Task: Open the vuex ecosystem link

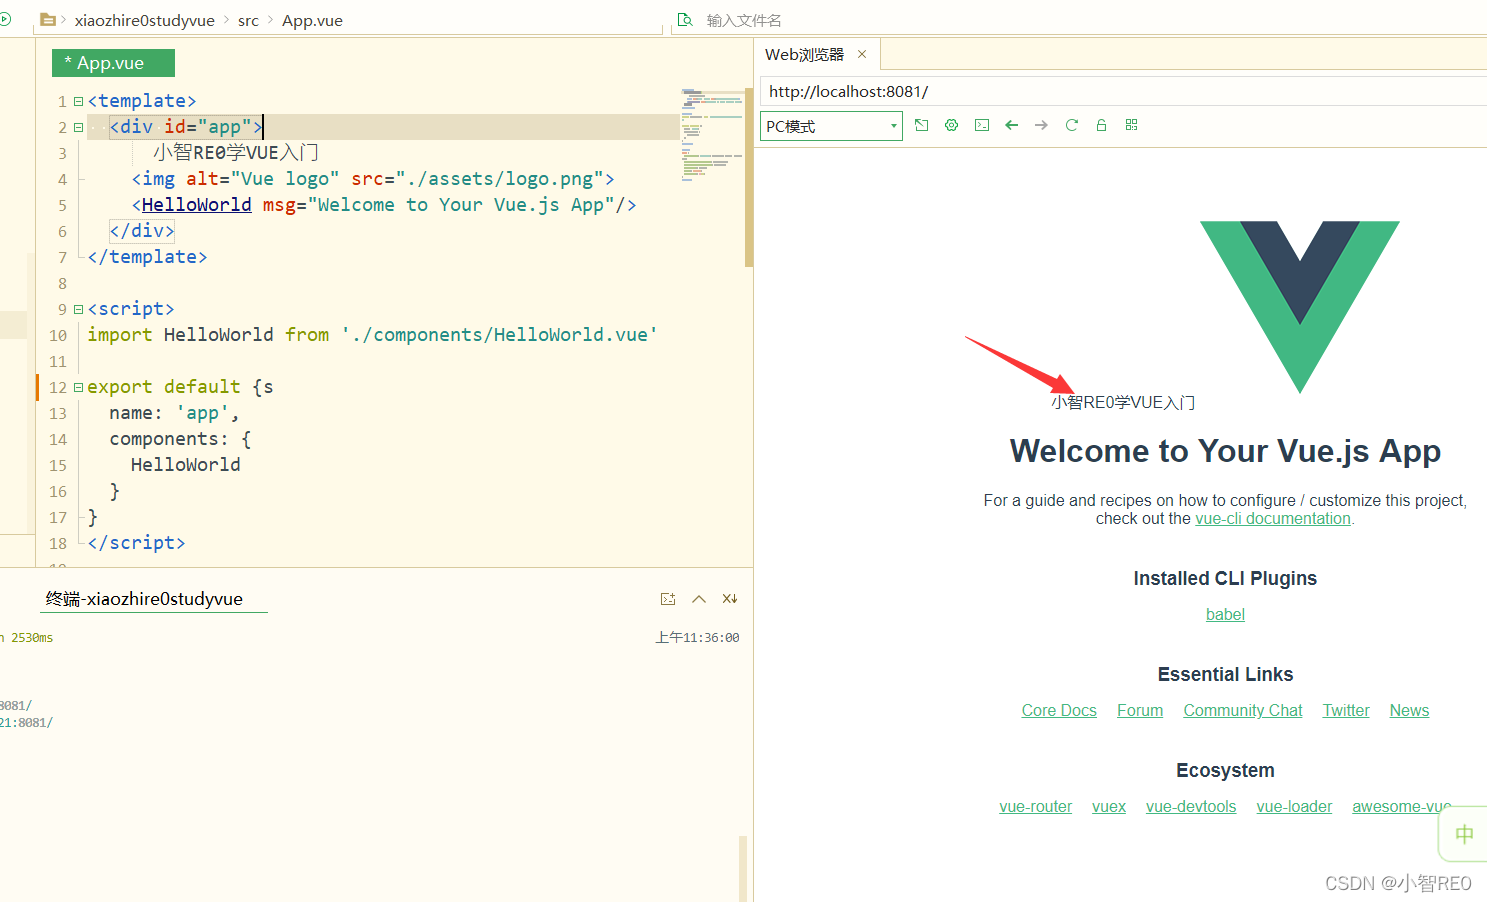Action: click(x=1109, y=806)
